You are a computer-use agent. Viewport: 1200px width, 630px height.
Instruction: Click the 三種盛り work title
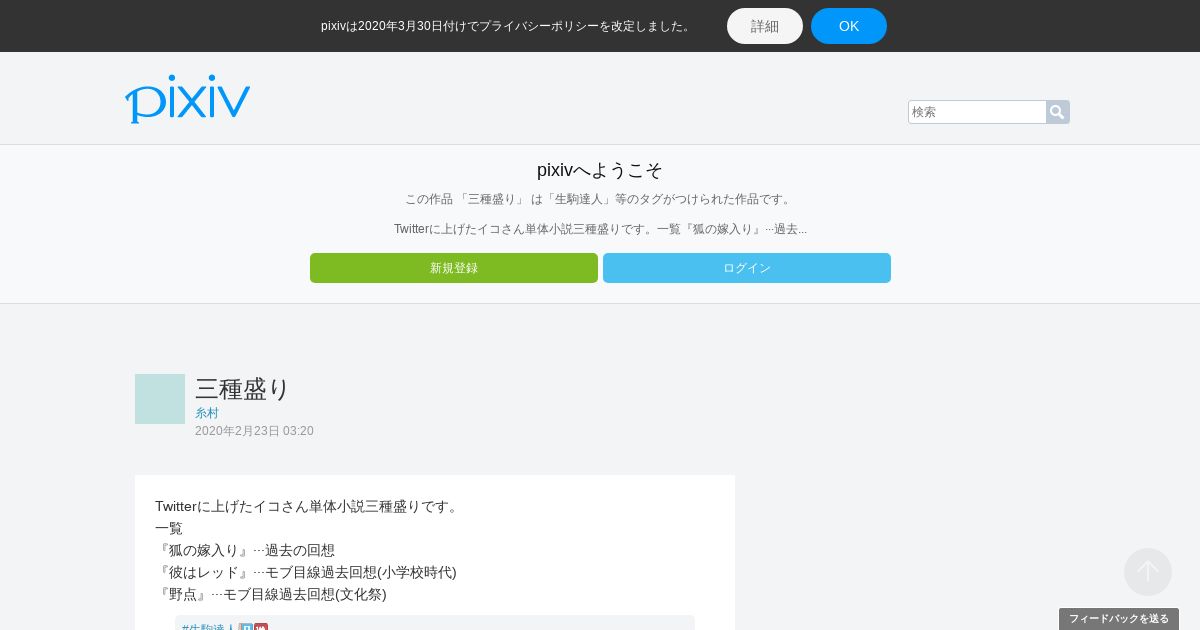pos(242,389)
